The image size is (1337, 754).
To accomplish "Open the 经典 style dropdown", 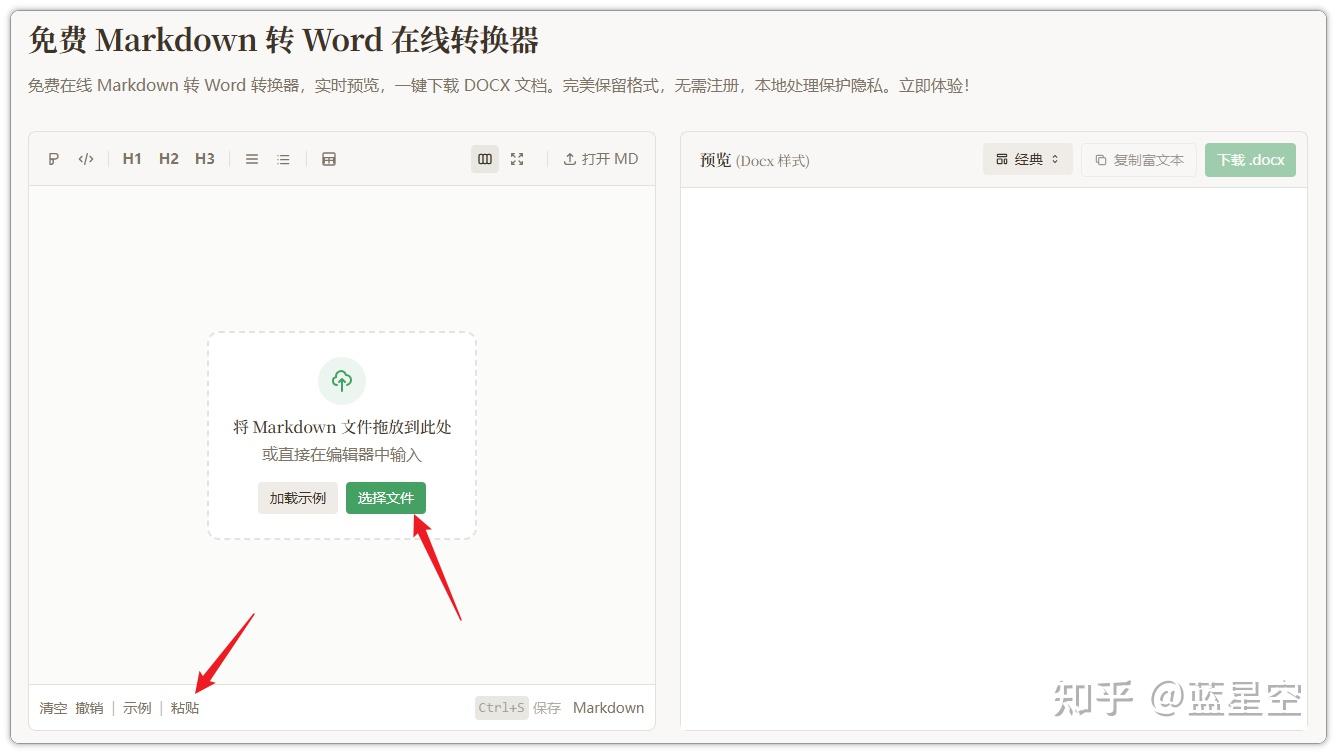I will (x=1028, y=159).
